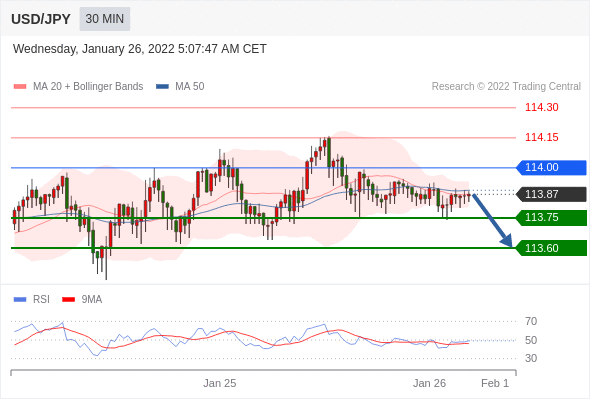Click the green 113.60 support tag

(x=551, y=248)
